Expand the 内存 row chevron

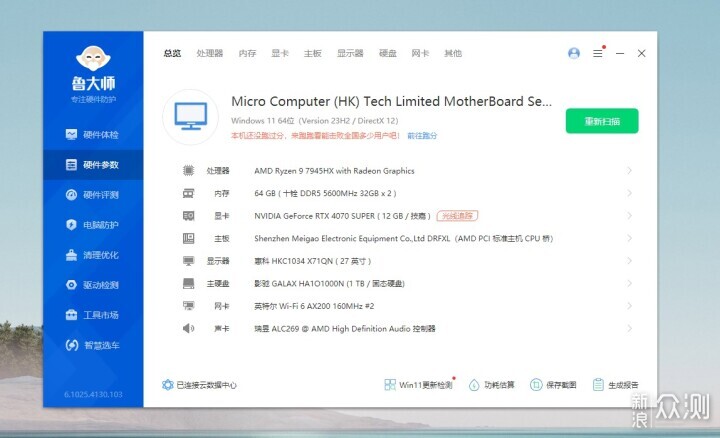point(629,193)
